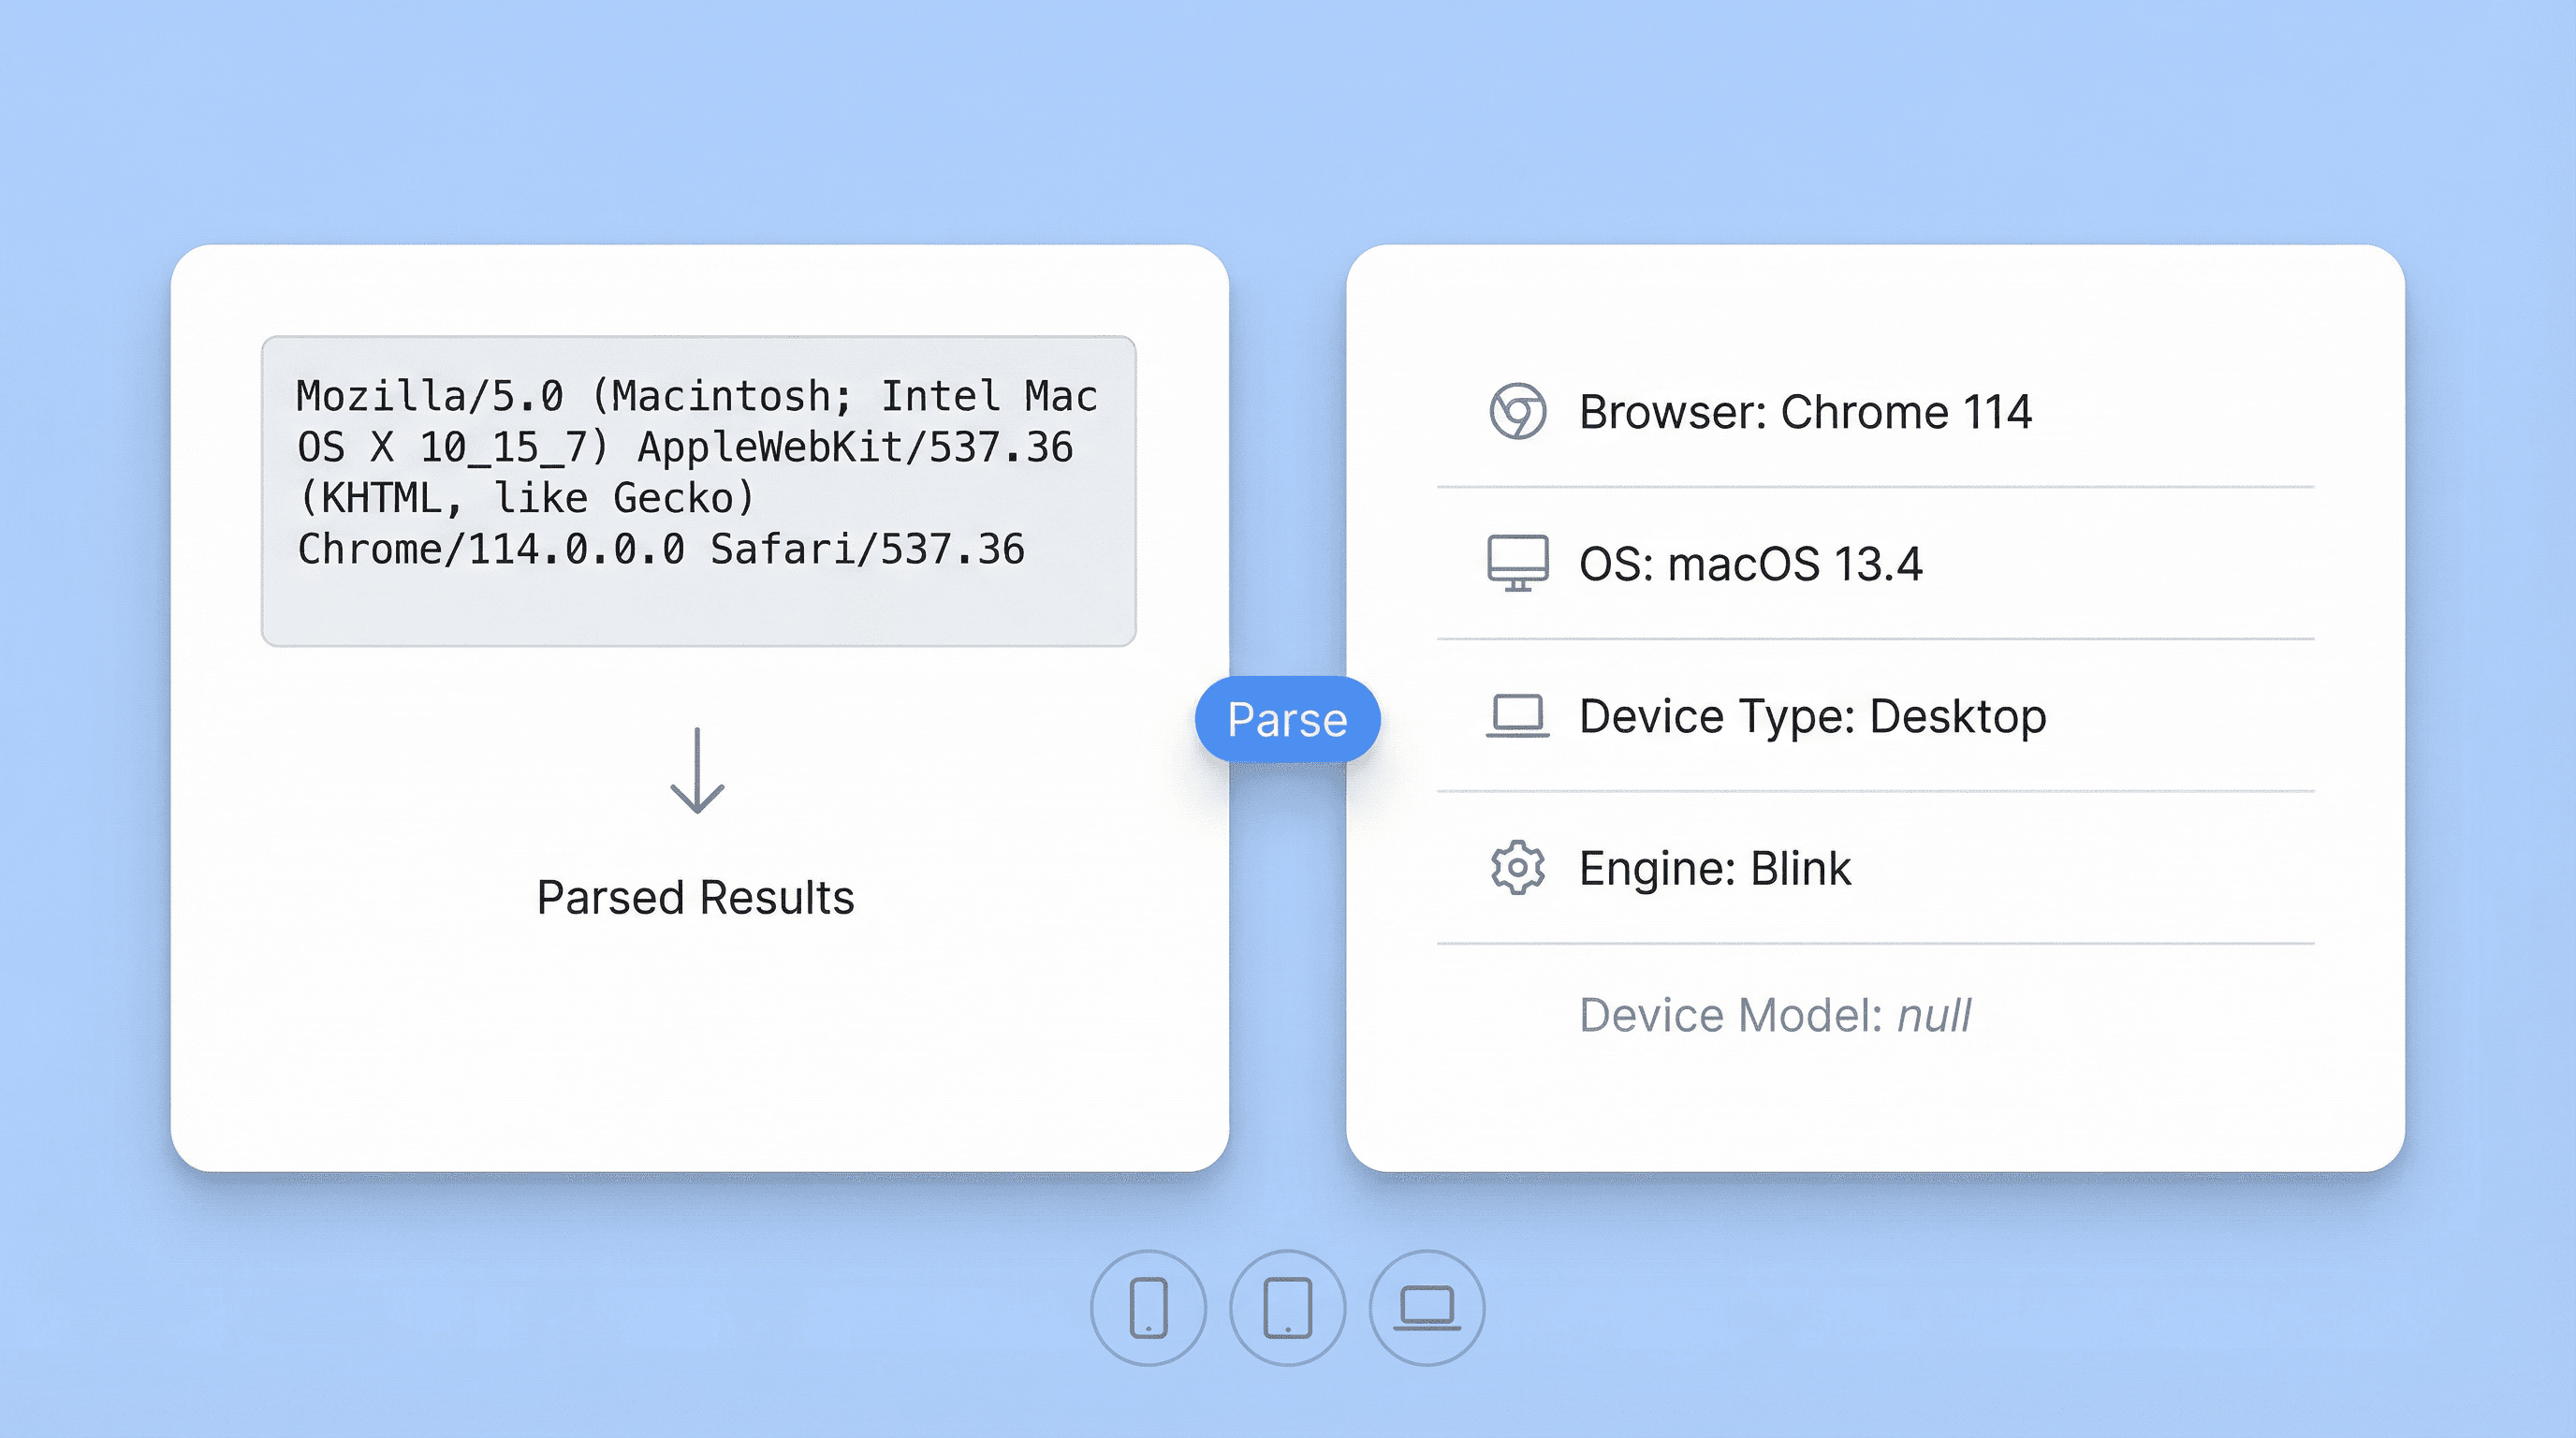Click into the user agent text box
This screenshot has width=2576, height=1438.
(698, 600)
